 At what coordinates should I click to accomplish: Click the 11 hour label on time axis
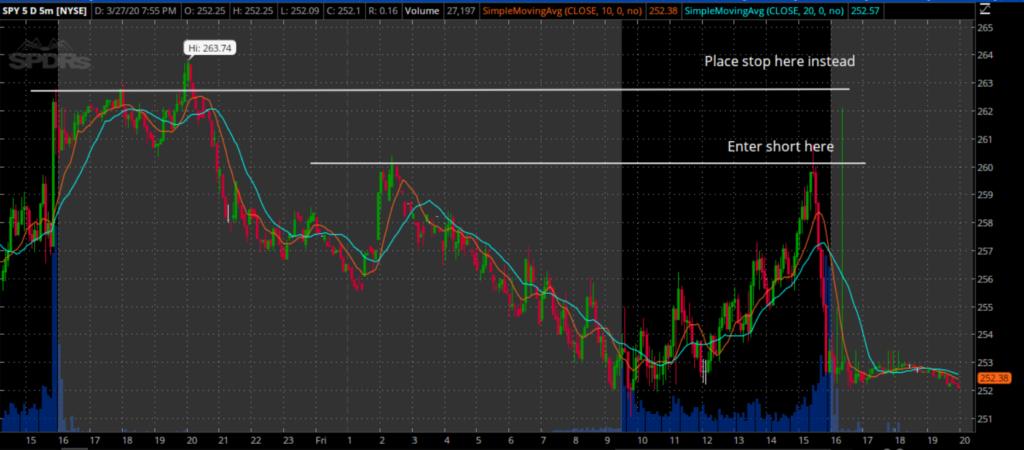pyautogui.click(x=674, y=441)
